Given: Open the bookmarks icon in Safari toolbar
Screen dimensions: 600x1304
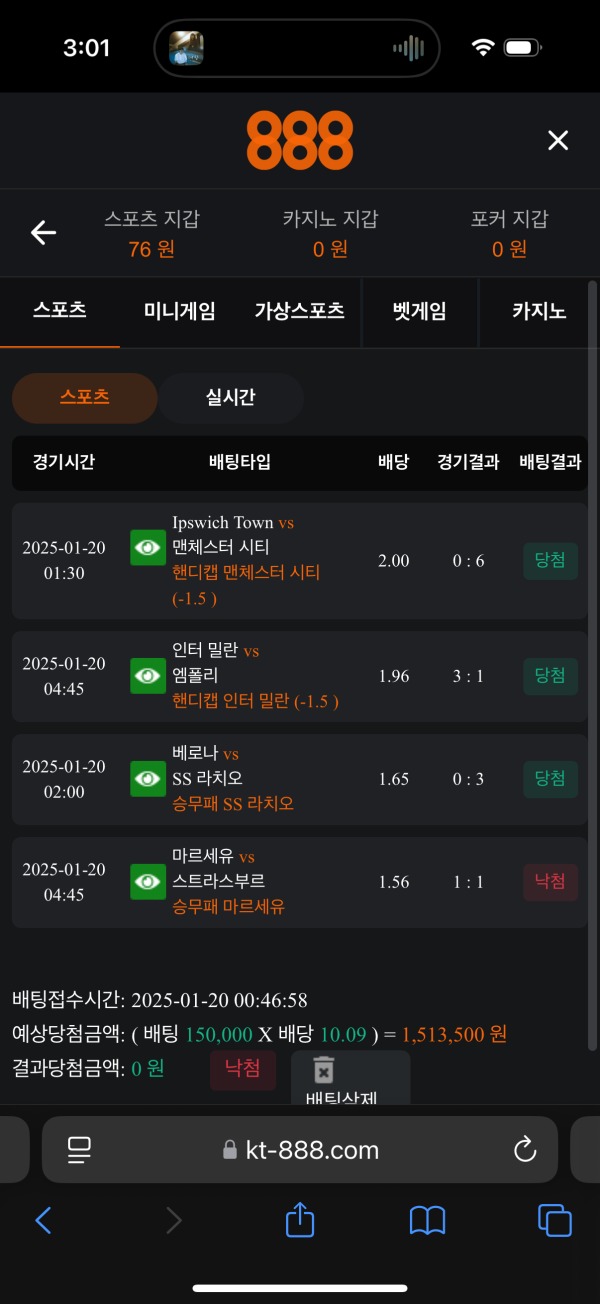Looking at the screenshot, I should click(x=426, y=1220).
